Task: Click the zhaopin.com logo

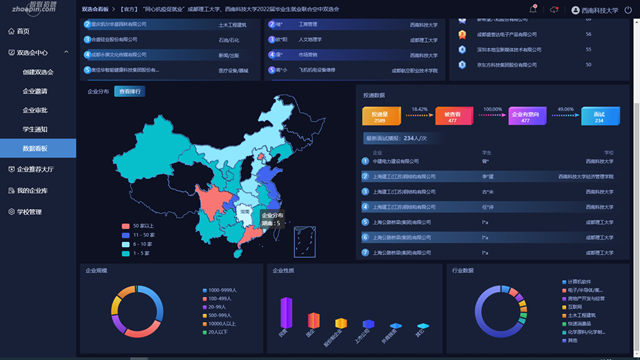Action: (33, 8)
